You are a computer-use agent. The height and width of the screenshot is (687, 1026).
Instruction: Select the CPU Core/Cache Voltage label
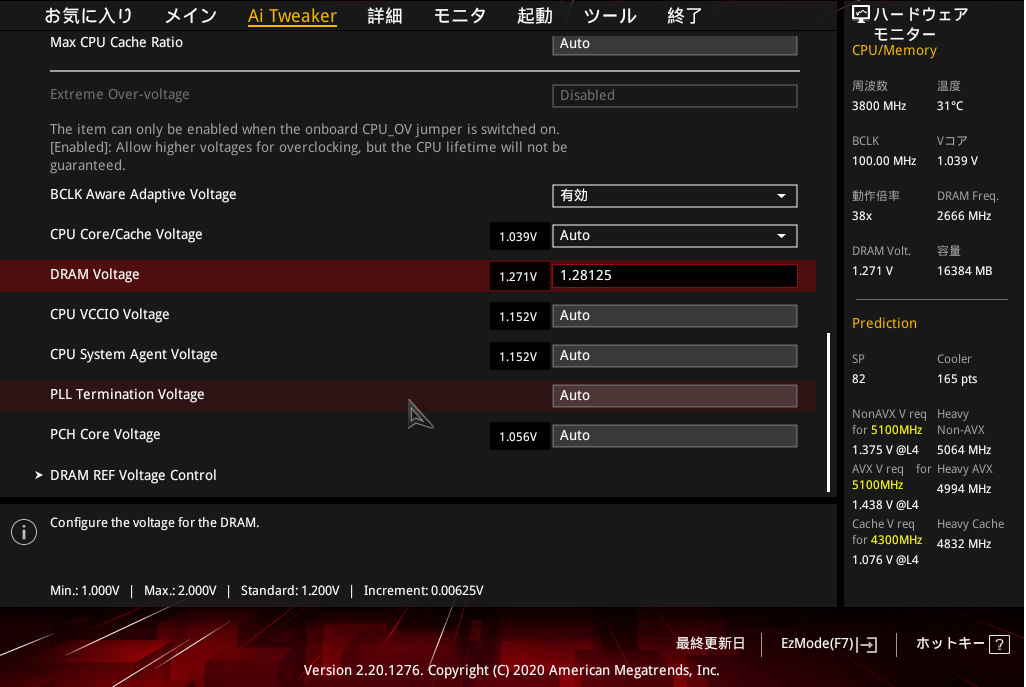[126, 234]
